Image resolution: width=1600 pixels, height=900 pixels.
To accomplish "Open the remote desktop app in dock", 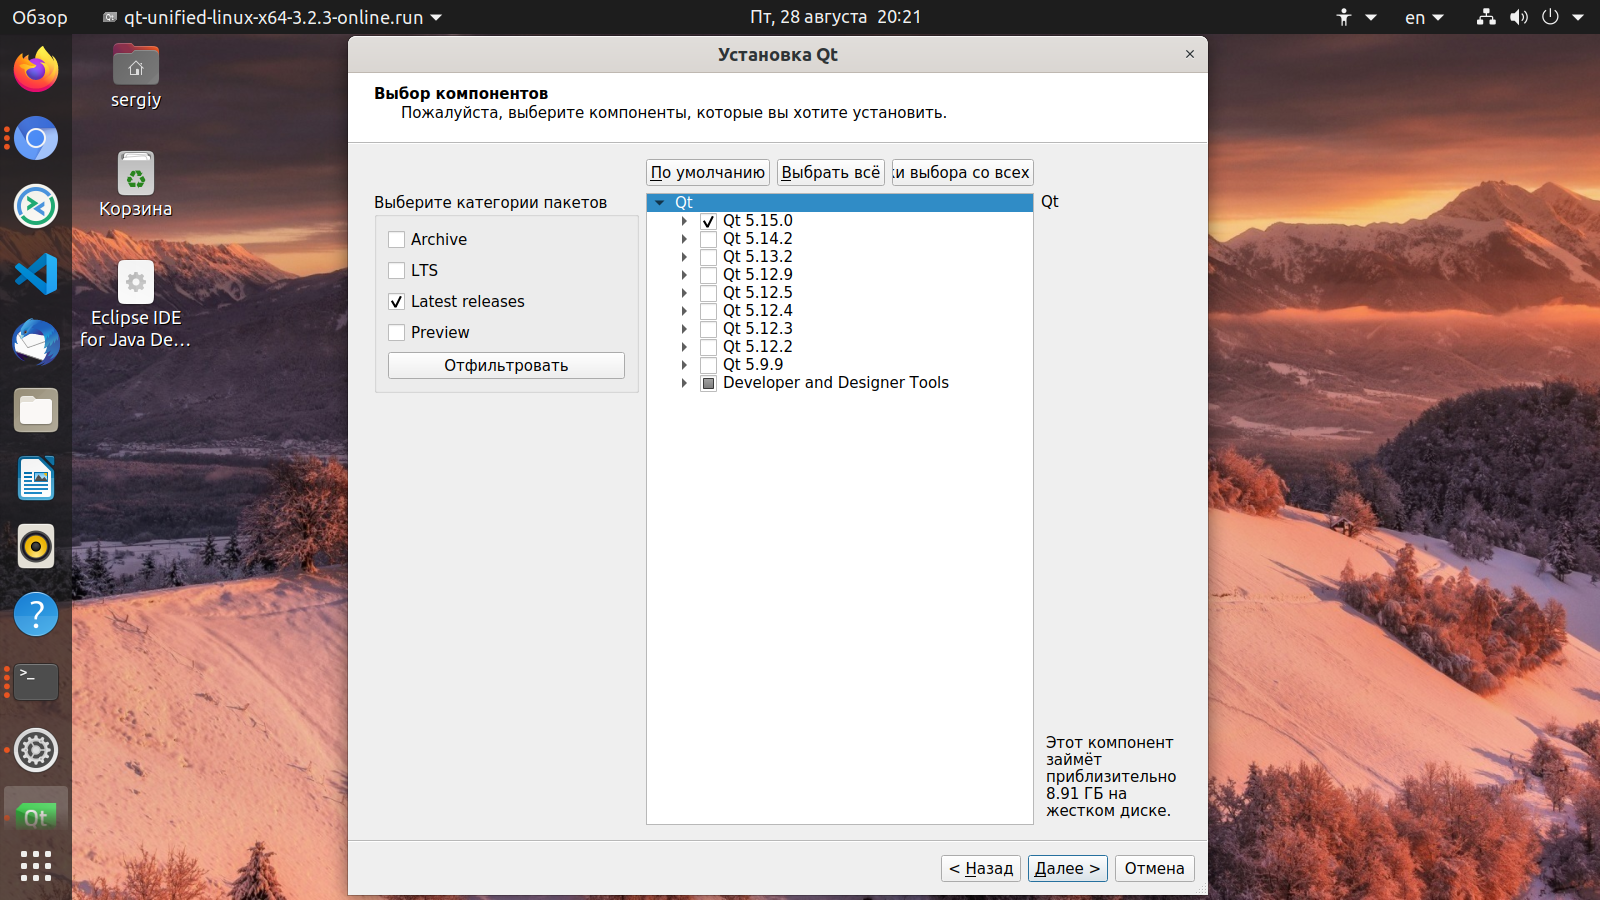I will click(36, 206).
